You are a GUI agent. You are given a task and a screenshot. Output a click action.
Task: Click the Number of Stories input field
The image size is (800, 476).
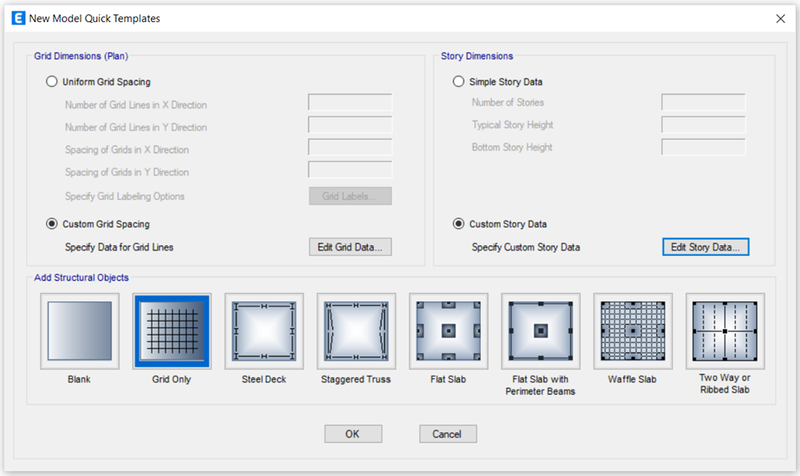point(703,103)
